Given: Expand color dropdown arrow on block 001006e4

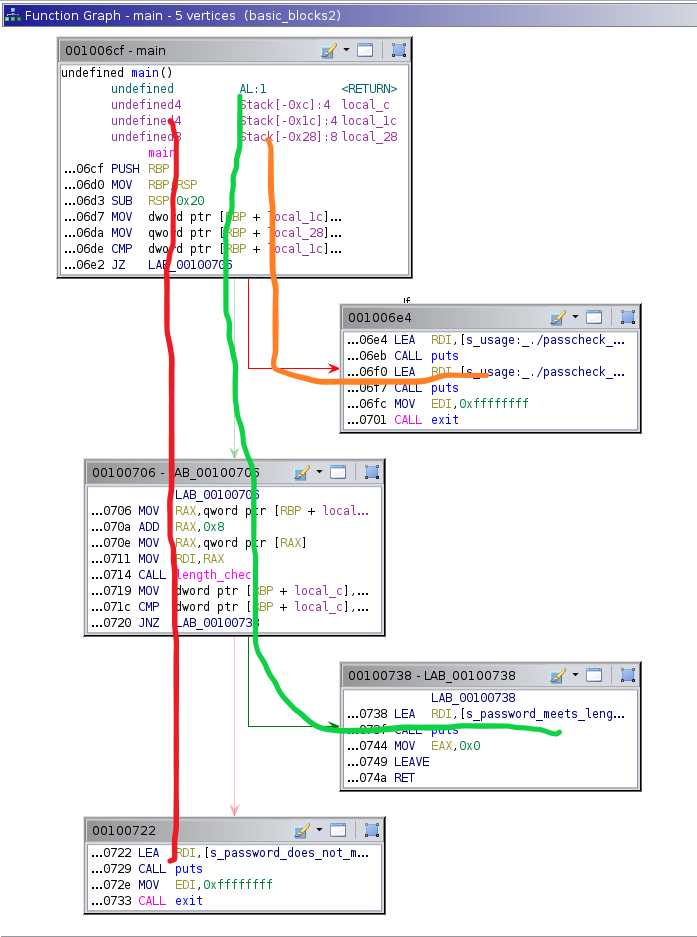Looking at the screenshot, I should 575,317.
